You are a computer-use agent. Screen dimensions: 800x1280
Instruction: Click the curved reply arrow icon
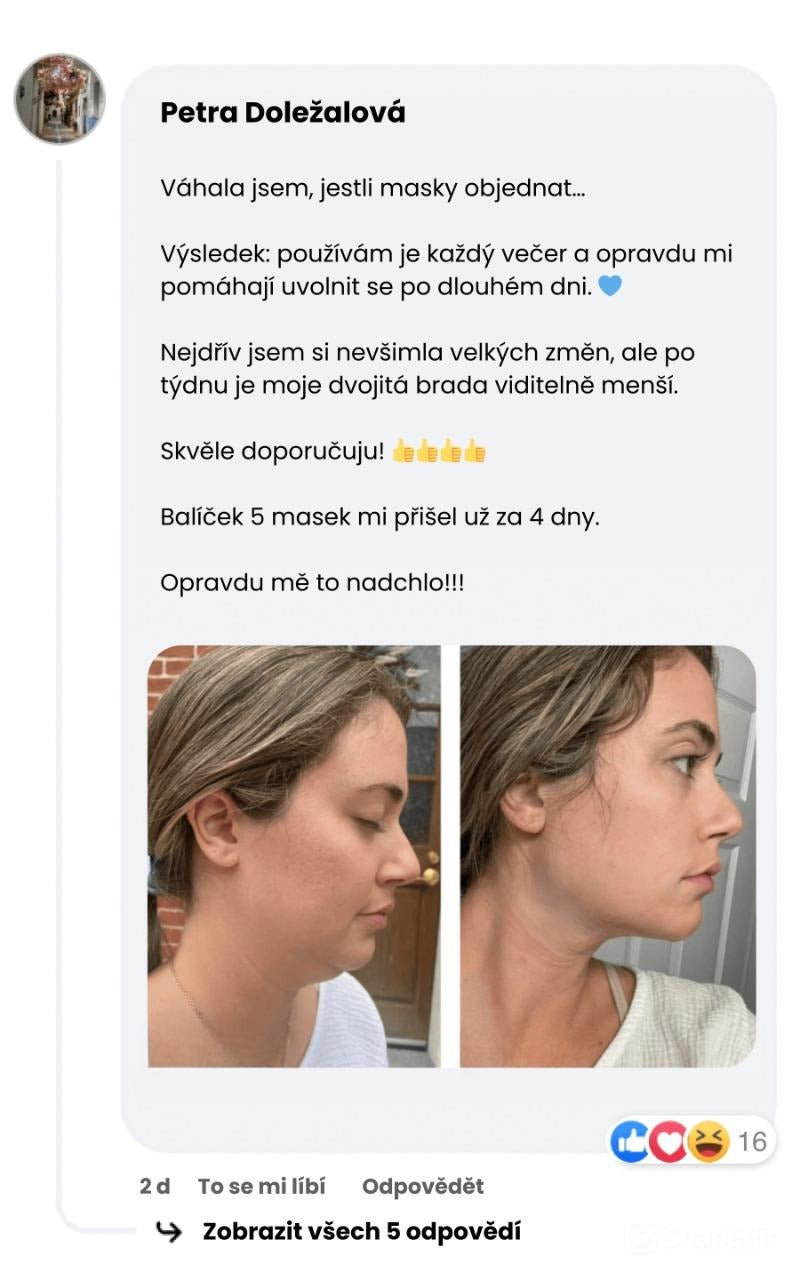click(170, 1233)
